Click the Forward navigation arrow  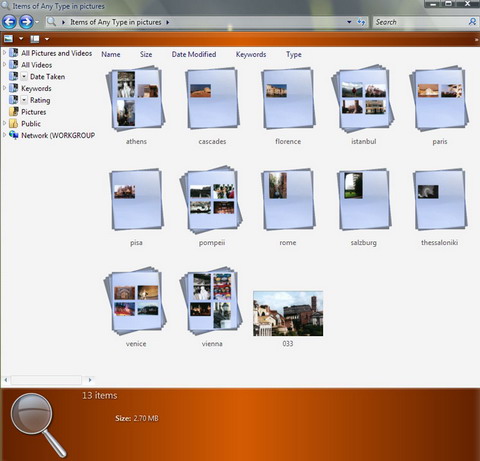click(x=26, y=22)
